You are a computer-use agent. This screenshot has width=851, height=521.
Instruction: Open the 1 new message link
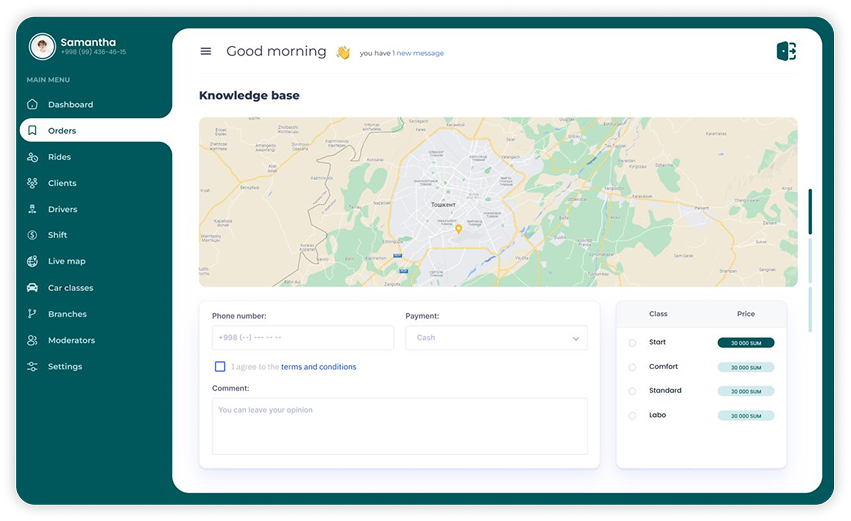[418, 53]
